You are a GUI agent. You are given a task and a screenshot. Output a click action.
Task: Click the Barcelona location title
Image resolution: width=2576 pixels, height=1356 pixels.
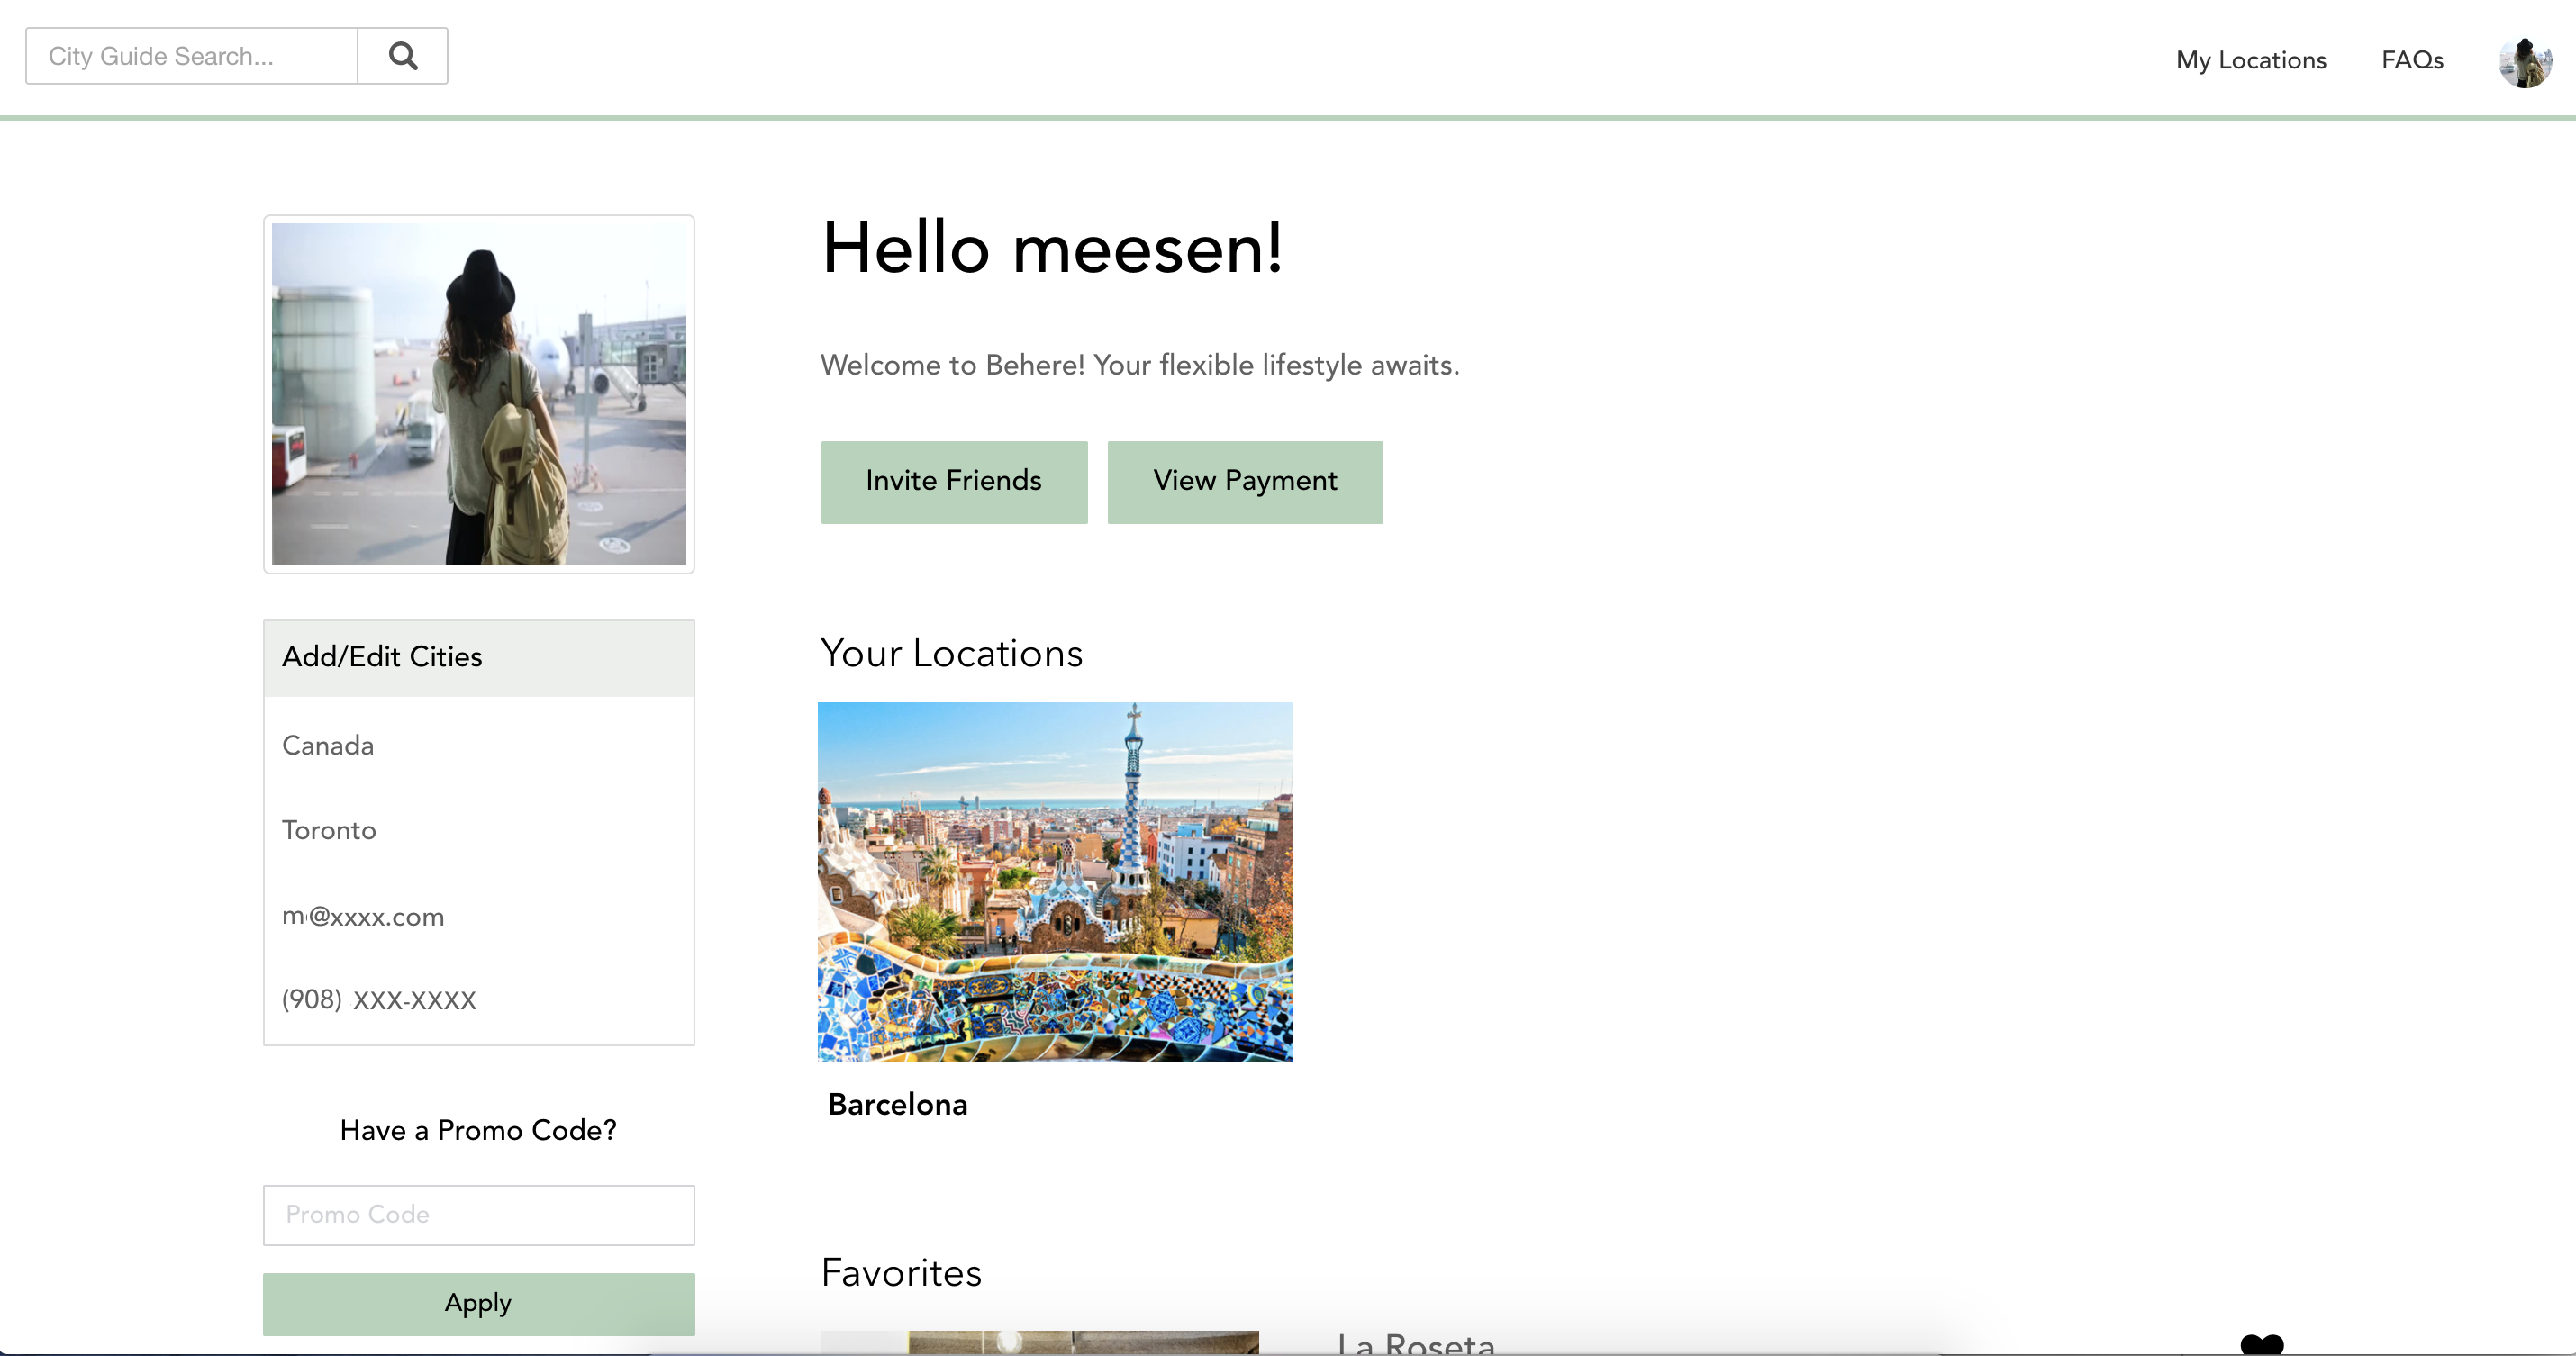coord(897,1105)
